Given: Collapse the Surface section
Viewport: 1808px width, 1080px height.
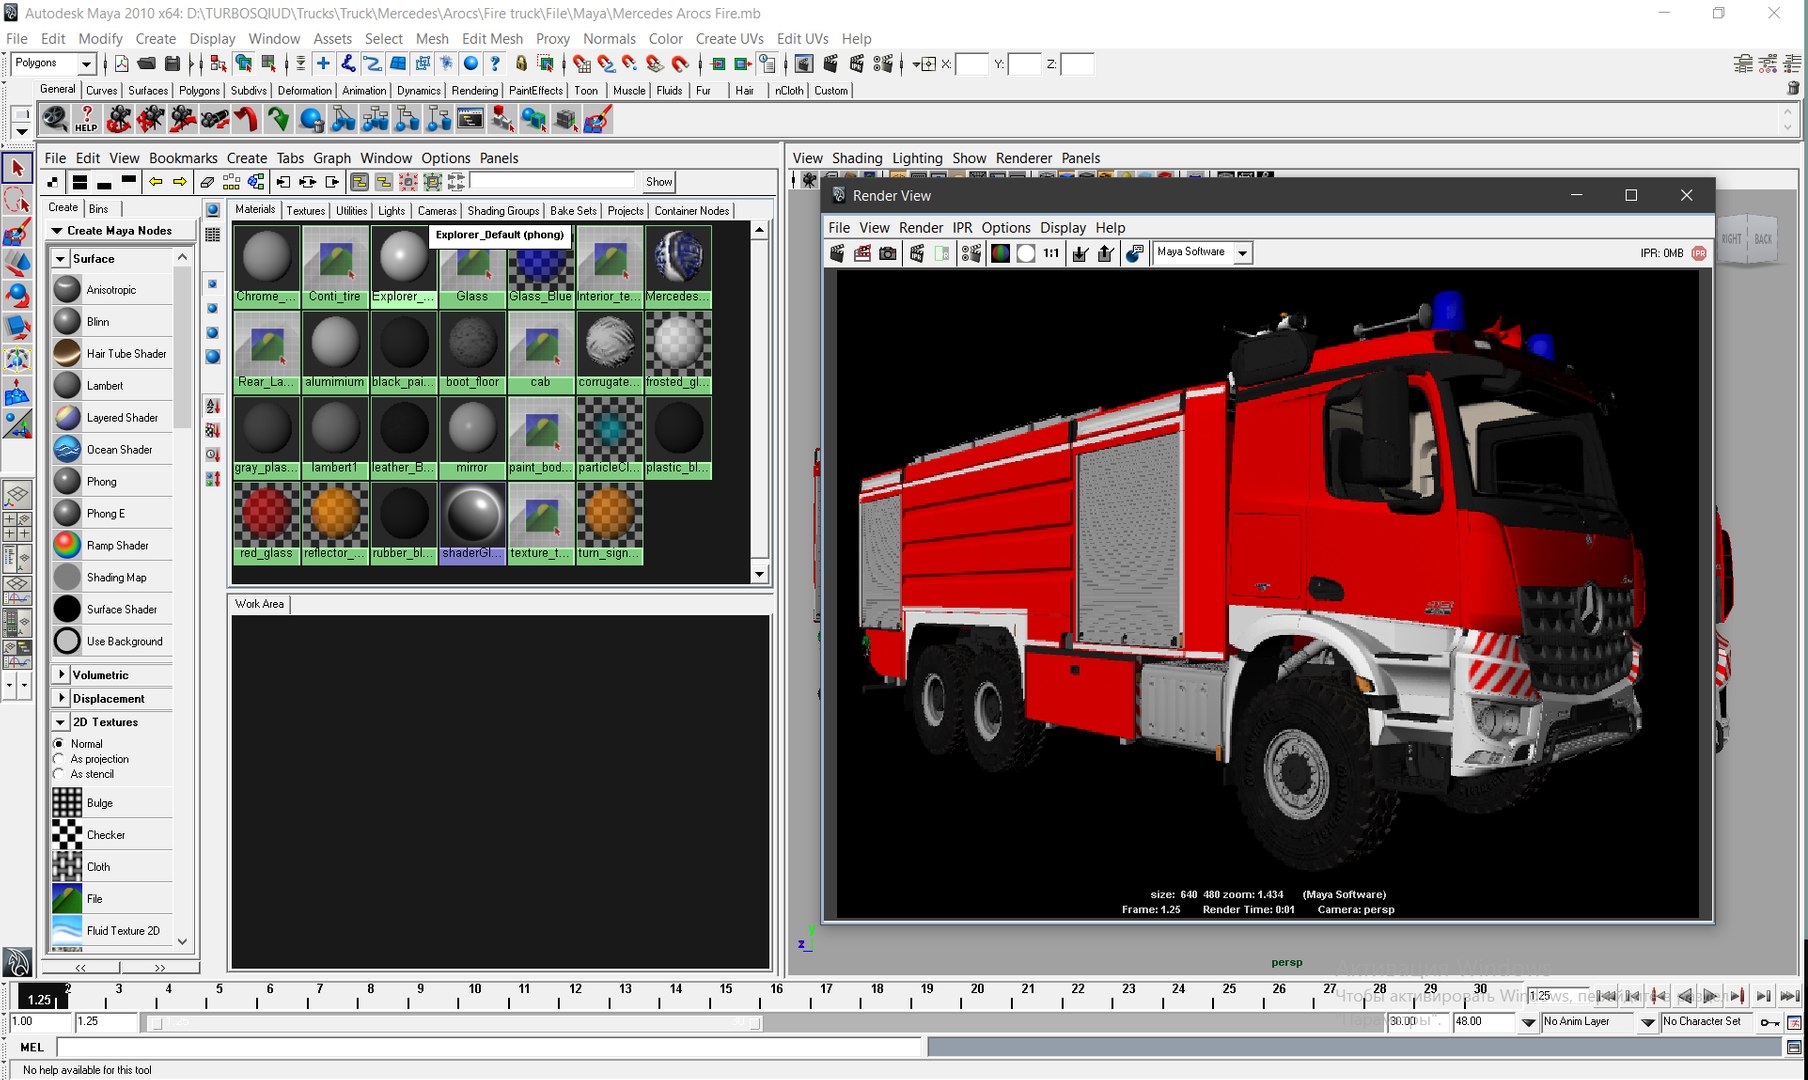Looking at the screenshot, I should 60,259.
